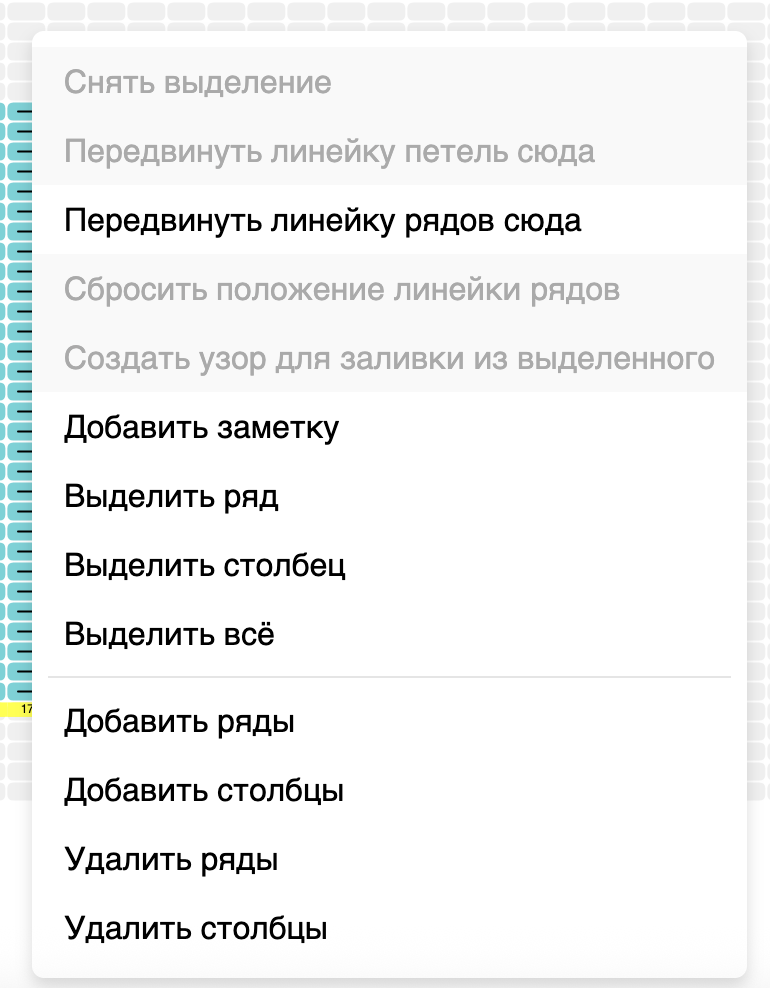Click "Добавить столбцы" to add columns

coord(203,790)
